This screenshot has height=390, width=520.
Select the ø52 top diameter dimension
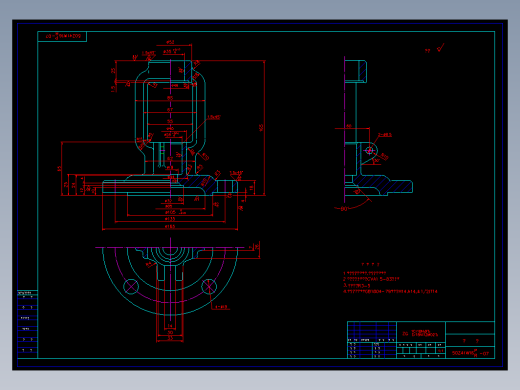tap(170, 42)
